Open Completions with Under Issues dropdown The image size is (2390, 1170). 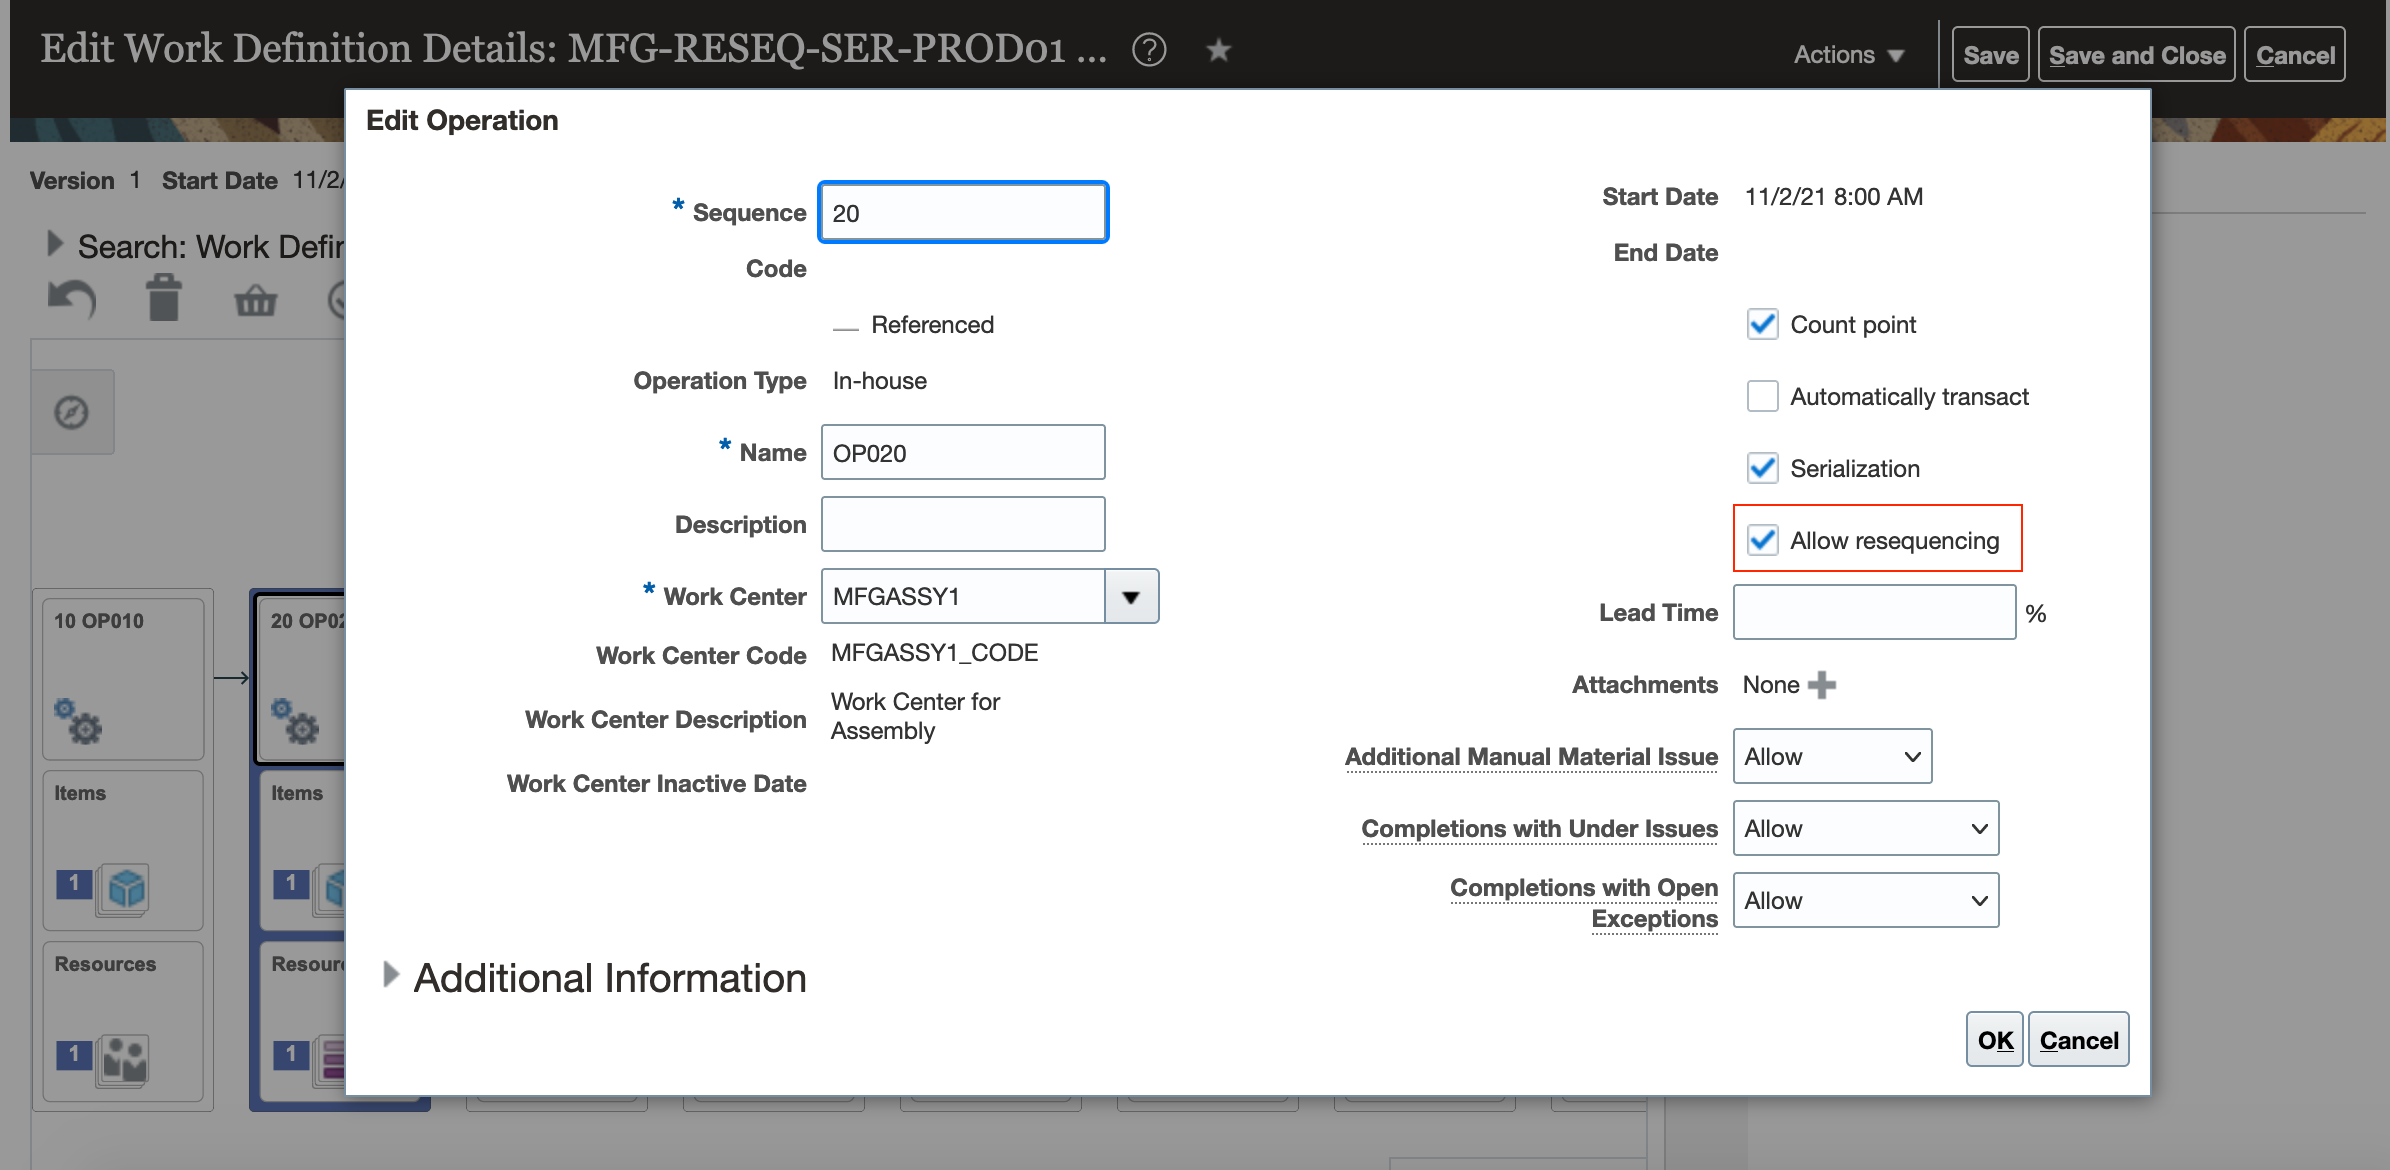tap(1865, 829)
